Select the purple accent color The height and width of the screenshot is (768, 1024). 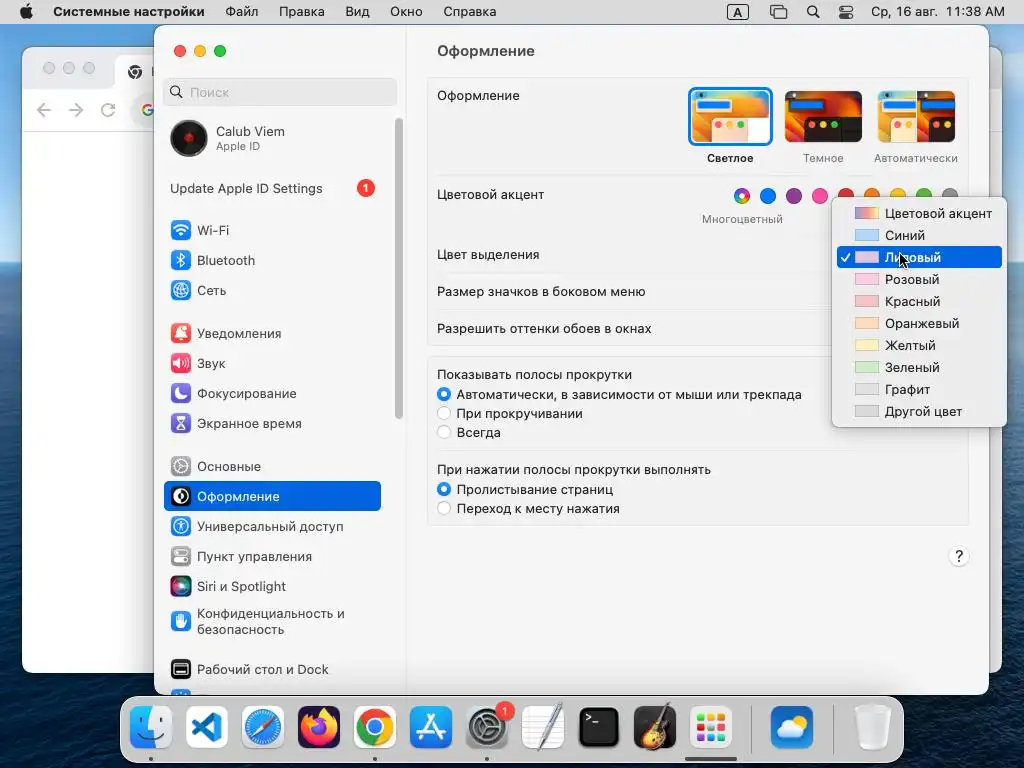(793, 195)
